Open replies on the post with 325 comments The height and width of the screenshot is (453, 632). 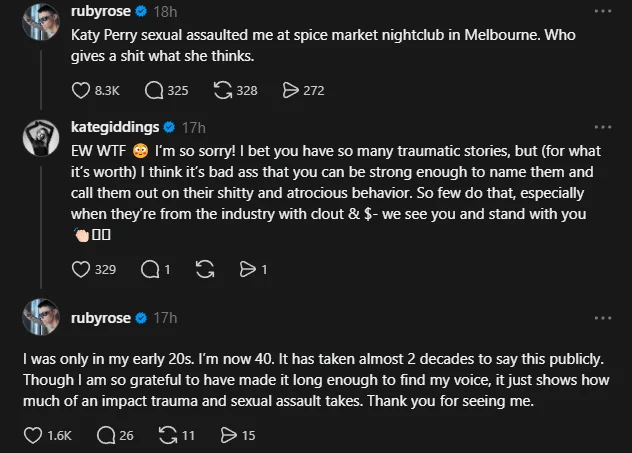154,90
